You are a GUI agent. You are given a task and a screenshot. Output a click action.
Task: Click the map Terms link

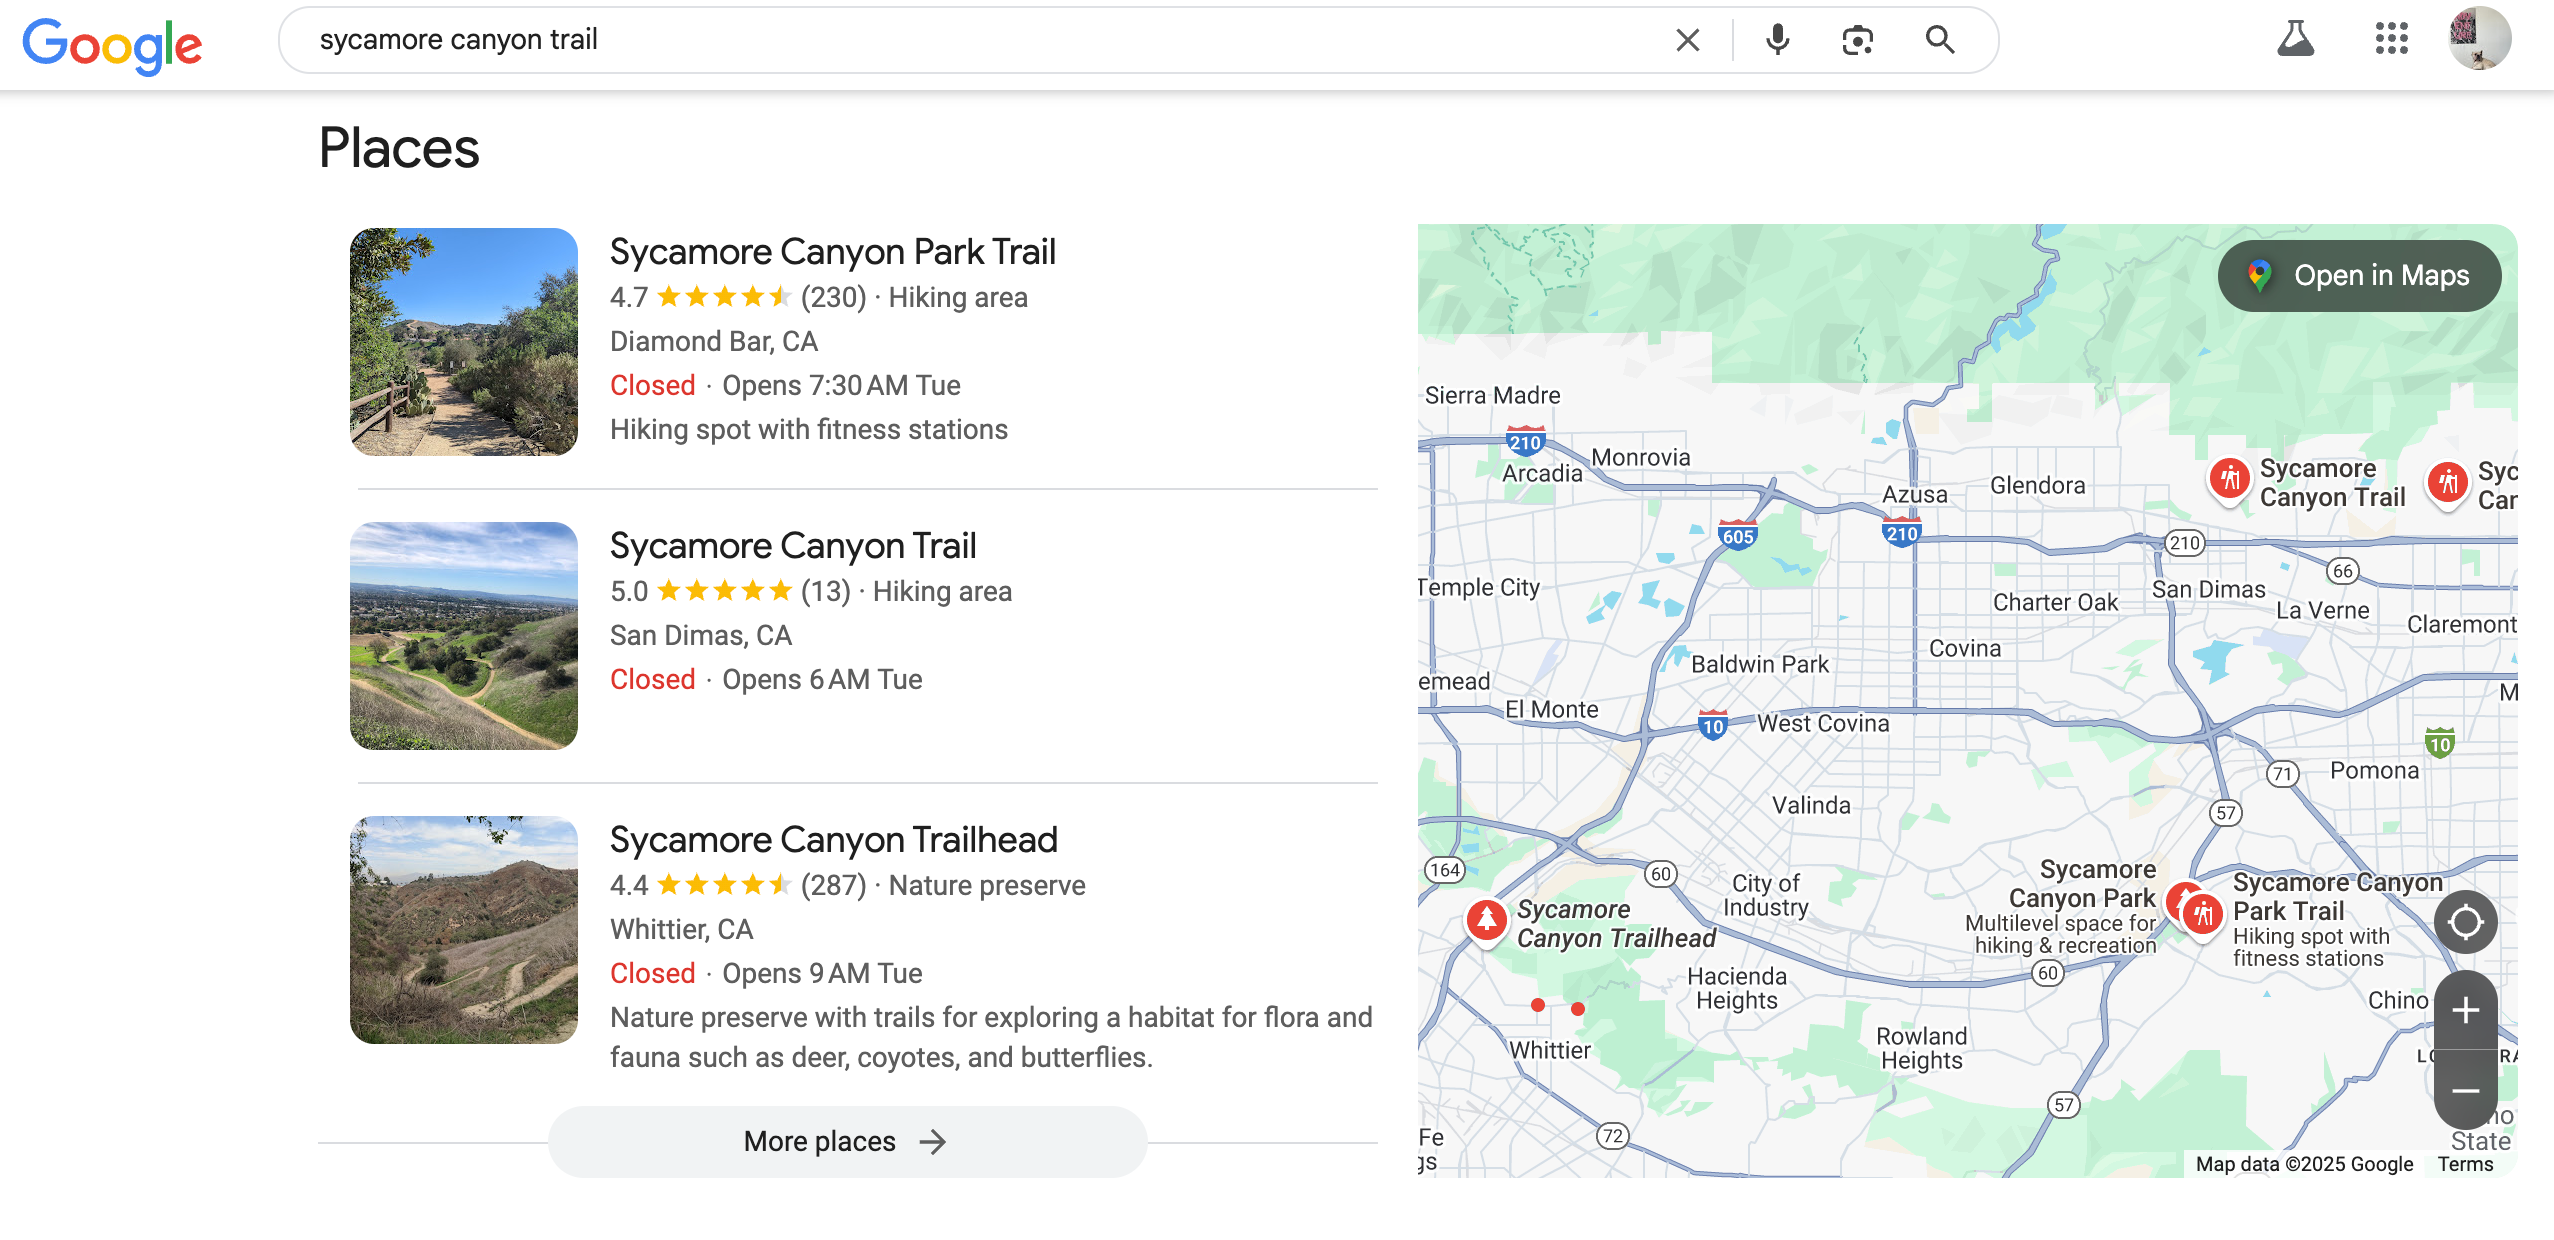pos(2465,1164)
